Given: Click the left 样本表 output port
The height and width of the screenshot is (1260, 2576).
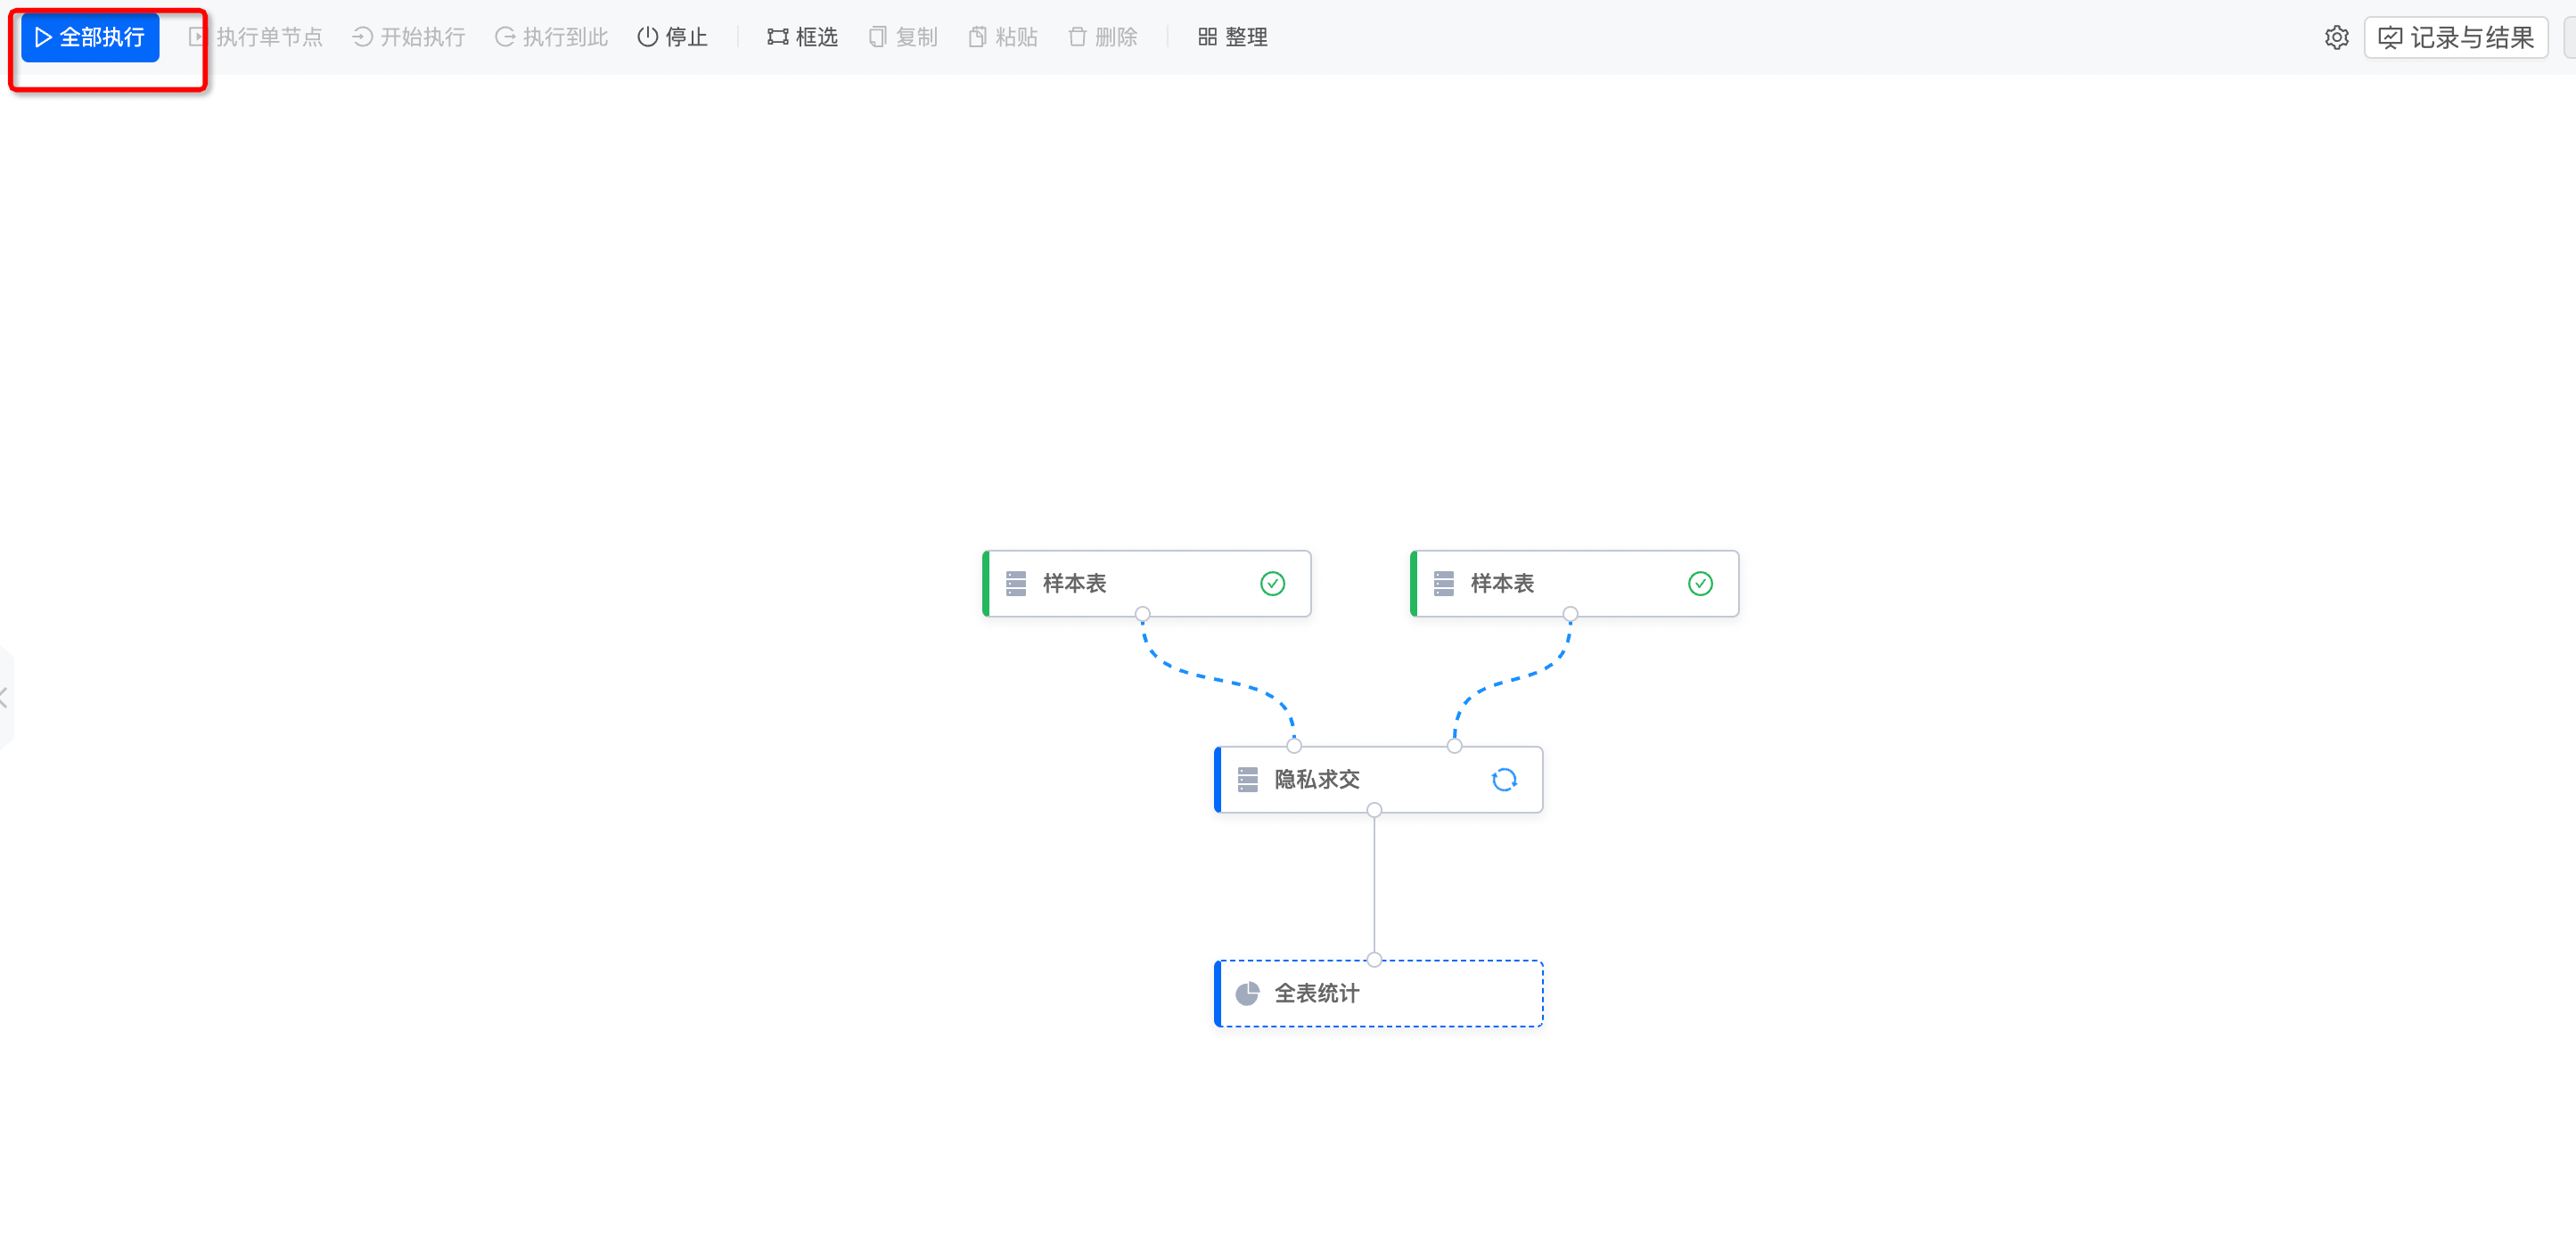Looking at the screenshot, I should [1142, 614].
